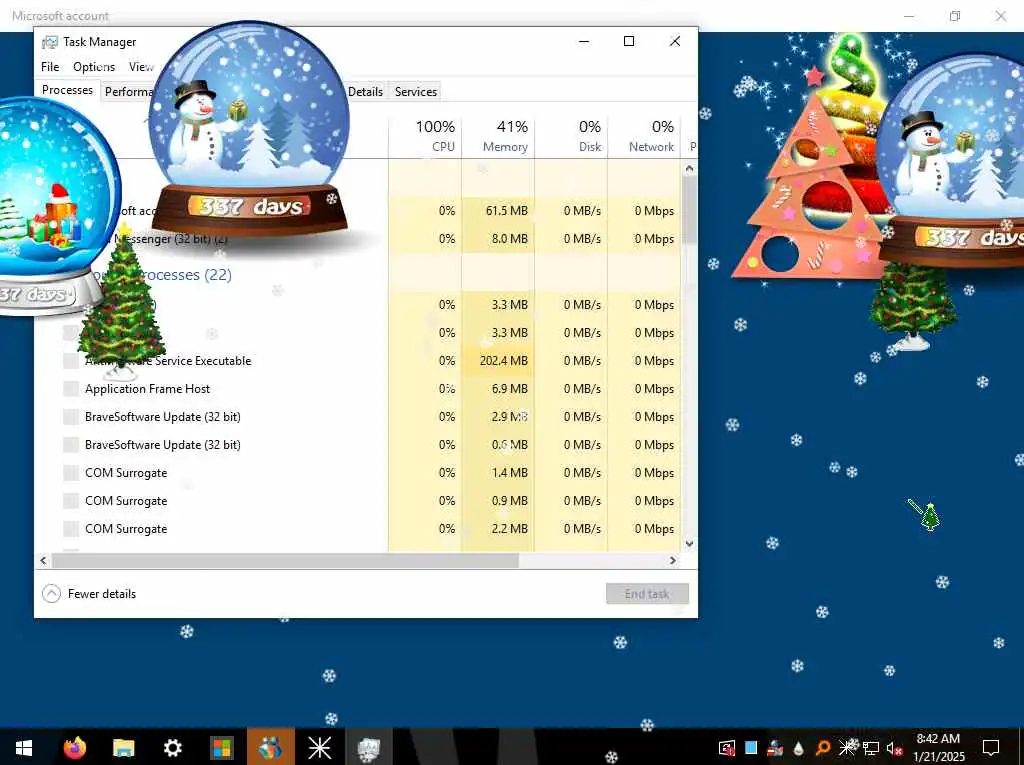Select BraveSoftware Update row using 2.9 MB

tap(358, 417)
